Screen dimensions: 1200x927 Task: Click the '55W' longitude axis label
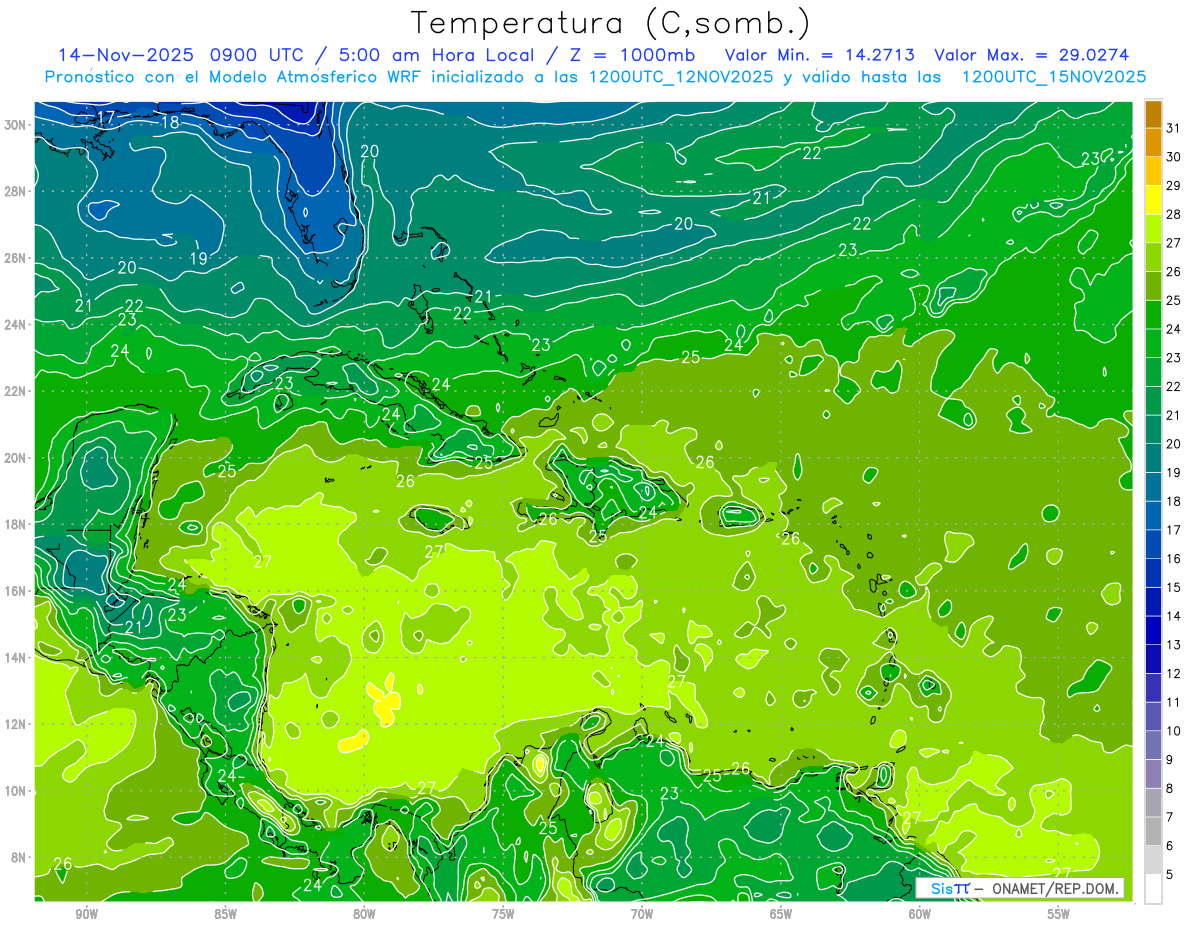(x=1059, y=914)
